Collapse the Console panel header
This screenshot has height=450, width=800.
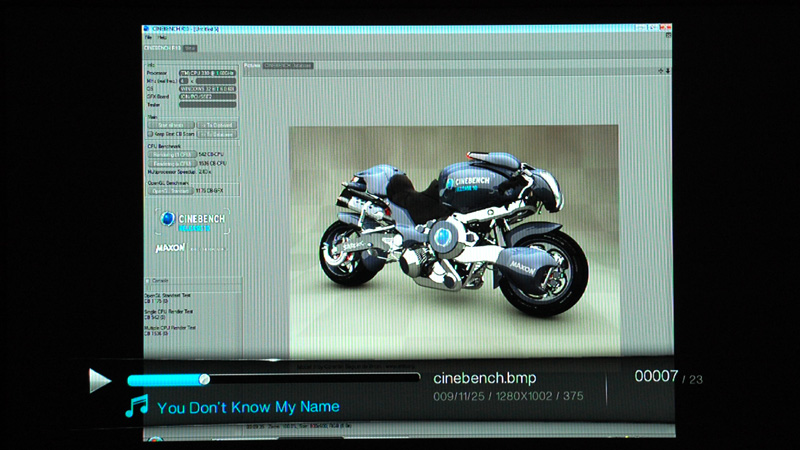click(193, 281)
